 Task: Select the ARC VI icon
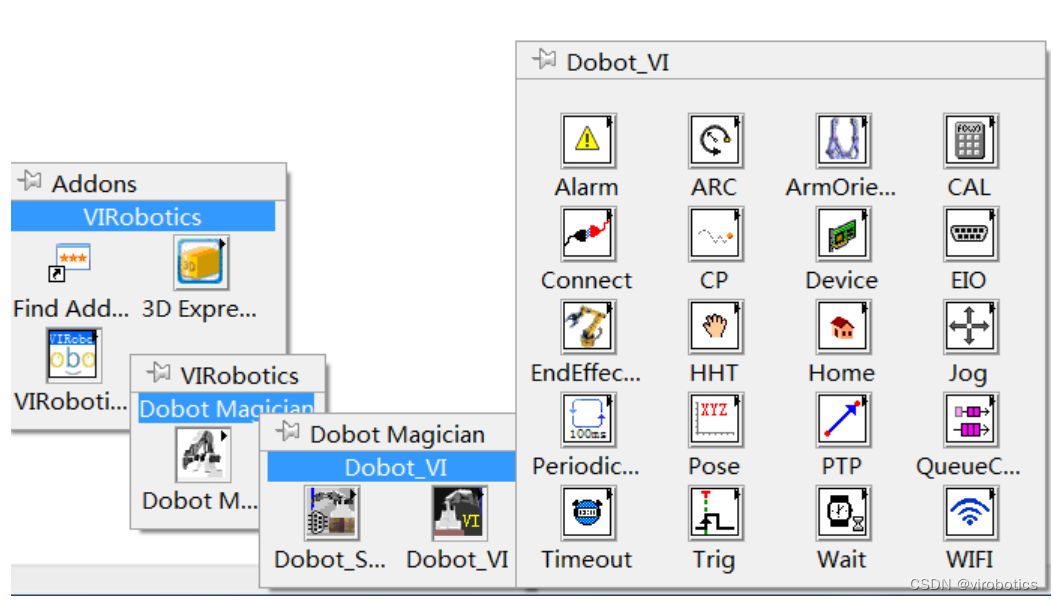click(x=716, y=140)
